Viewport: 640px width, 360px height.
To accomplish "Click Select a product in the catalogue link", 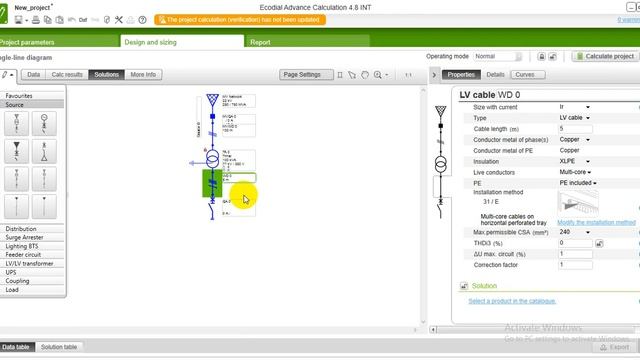I will coord(512,301).
